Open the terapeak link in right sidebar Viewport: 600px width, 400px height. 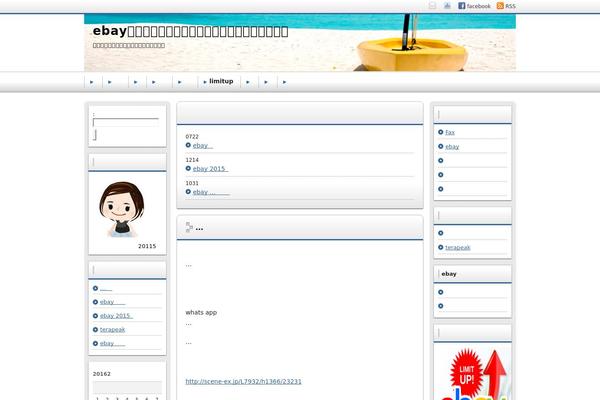[458, 248]
